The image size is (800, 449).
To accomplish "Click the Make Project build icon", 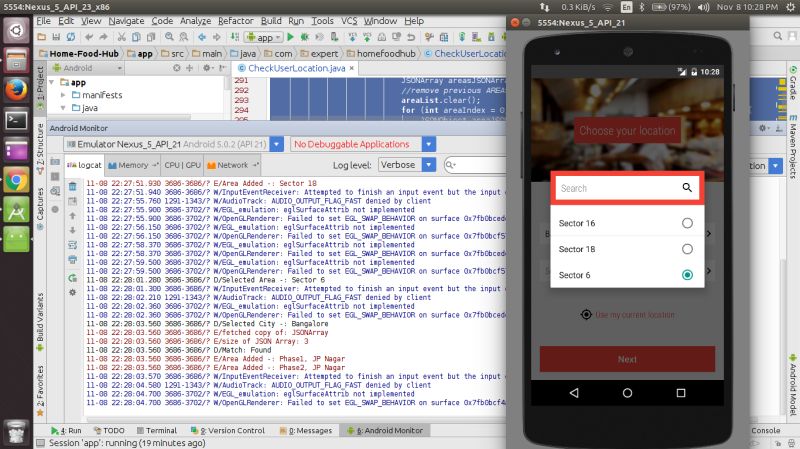I will point(234,37).
